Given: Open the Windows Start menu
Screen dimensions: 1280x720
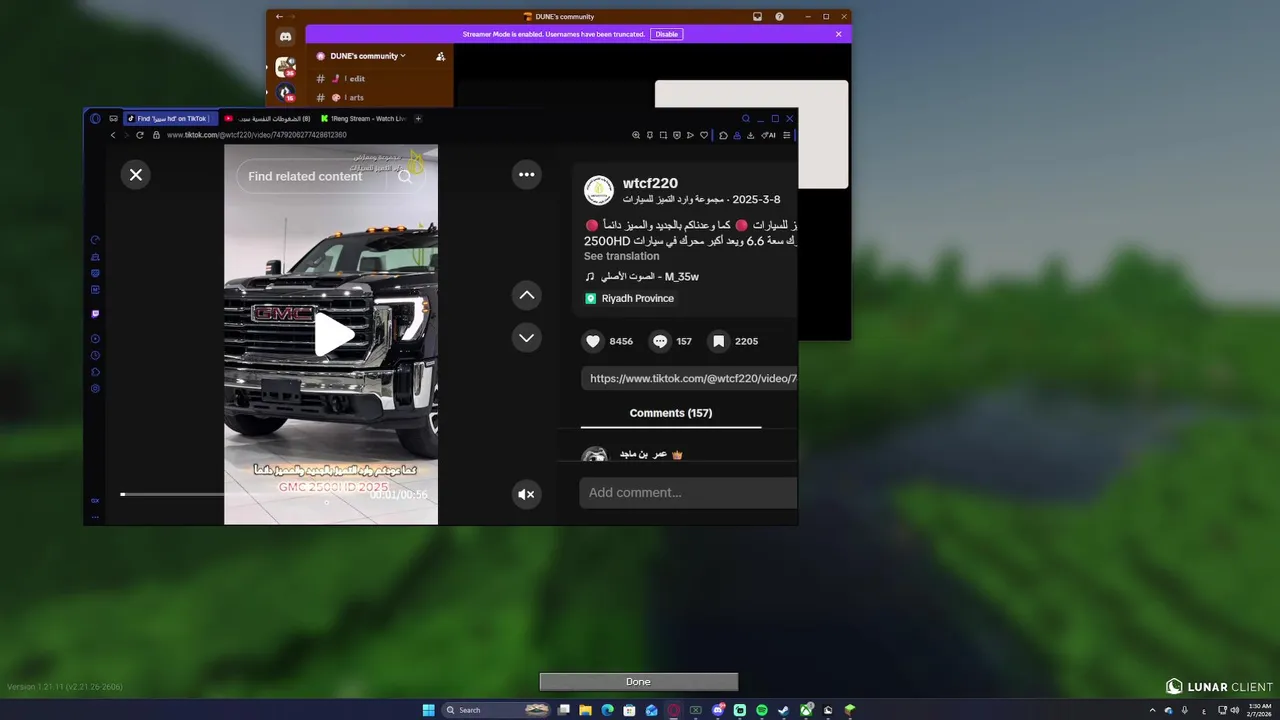Looking at the screenshot, I should coord(428,710).
